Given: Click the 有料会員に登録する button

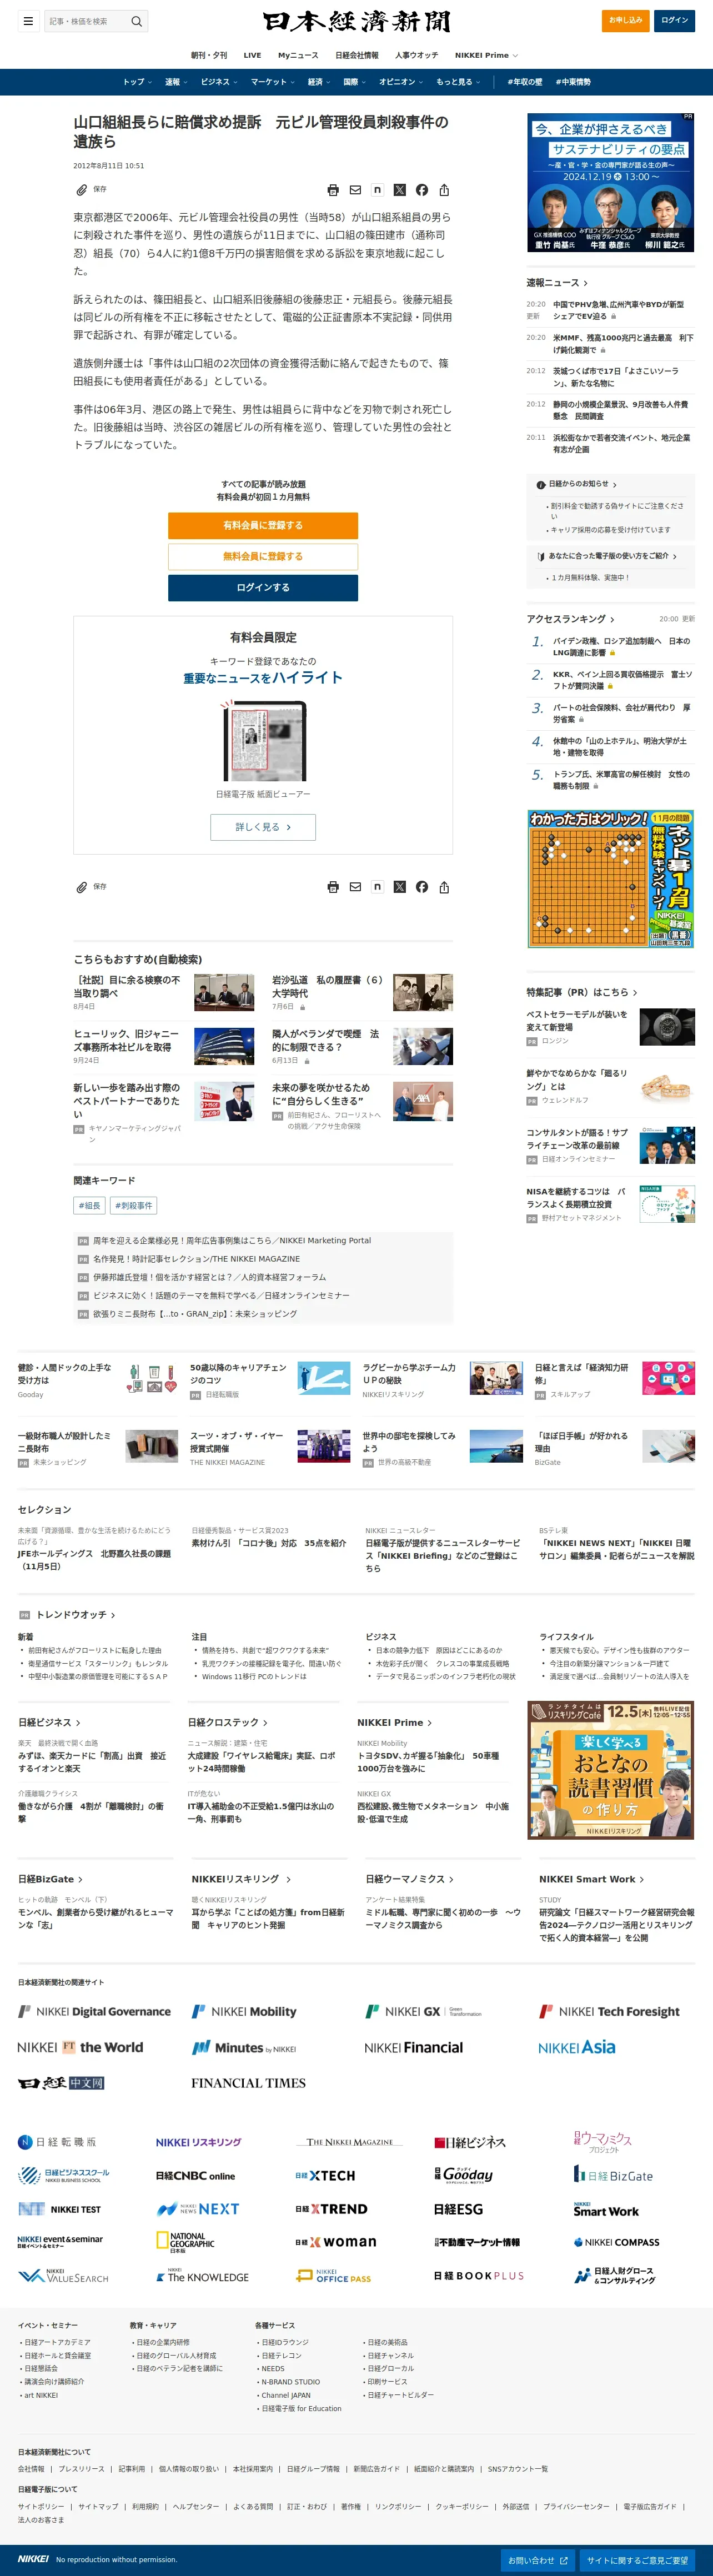Looking at the screenshot, I should (x=263, y=525).
